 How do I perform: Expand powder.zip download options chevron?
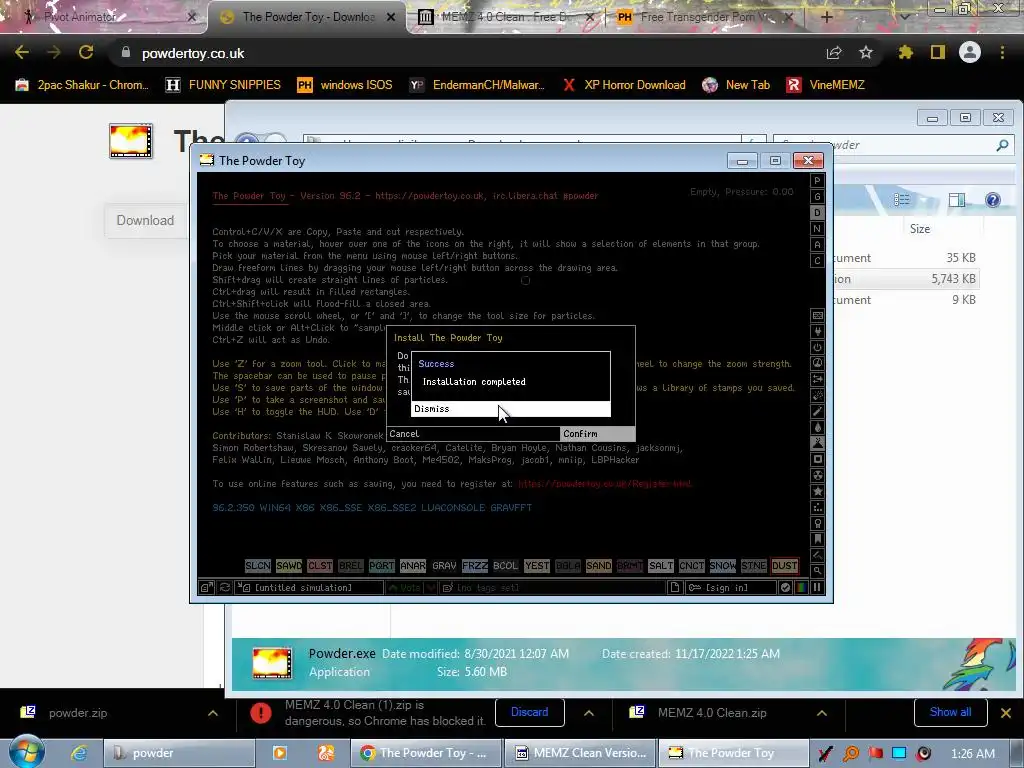pyautogui.click(x=213, y=713)
